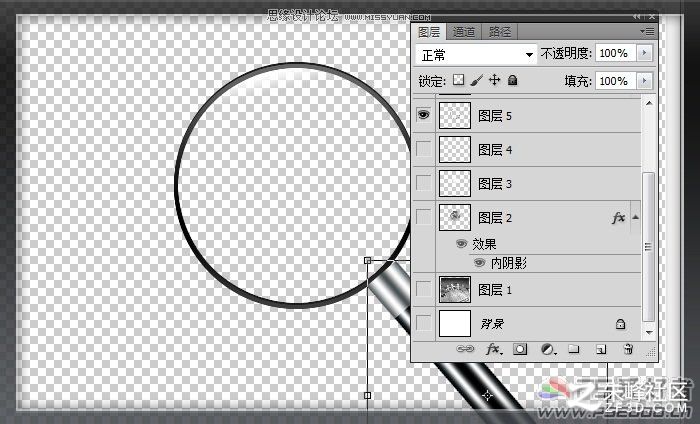
Task: Click the 图层 3 layer name
Action: [x=495, y=184]
